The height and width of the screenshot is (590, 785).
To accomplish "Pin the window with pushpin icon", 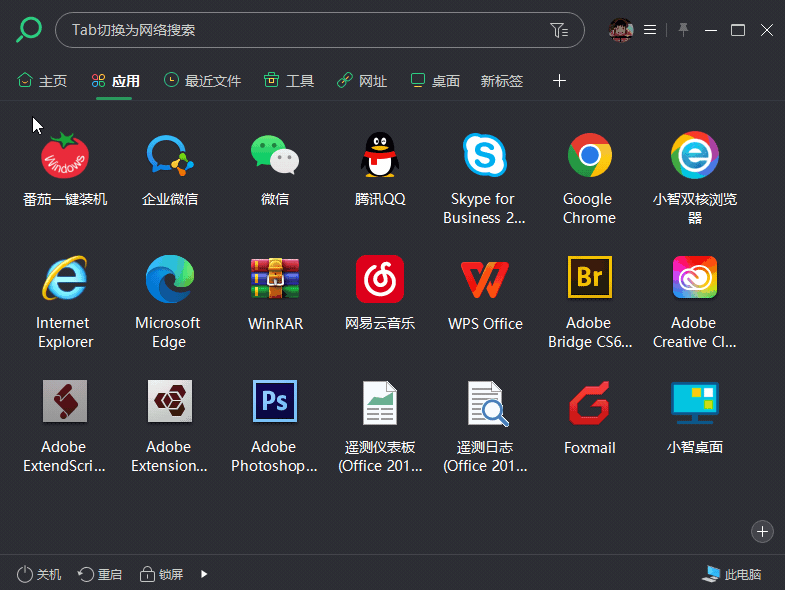I will (x=683, y=30).
